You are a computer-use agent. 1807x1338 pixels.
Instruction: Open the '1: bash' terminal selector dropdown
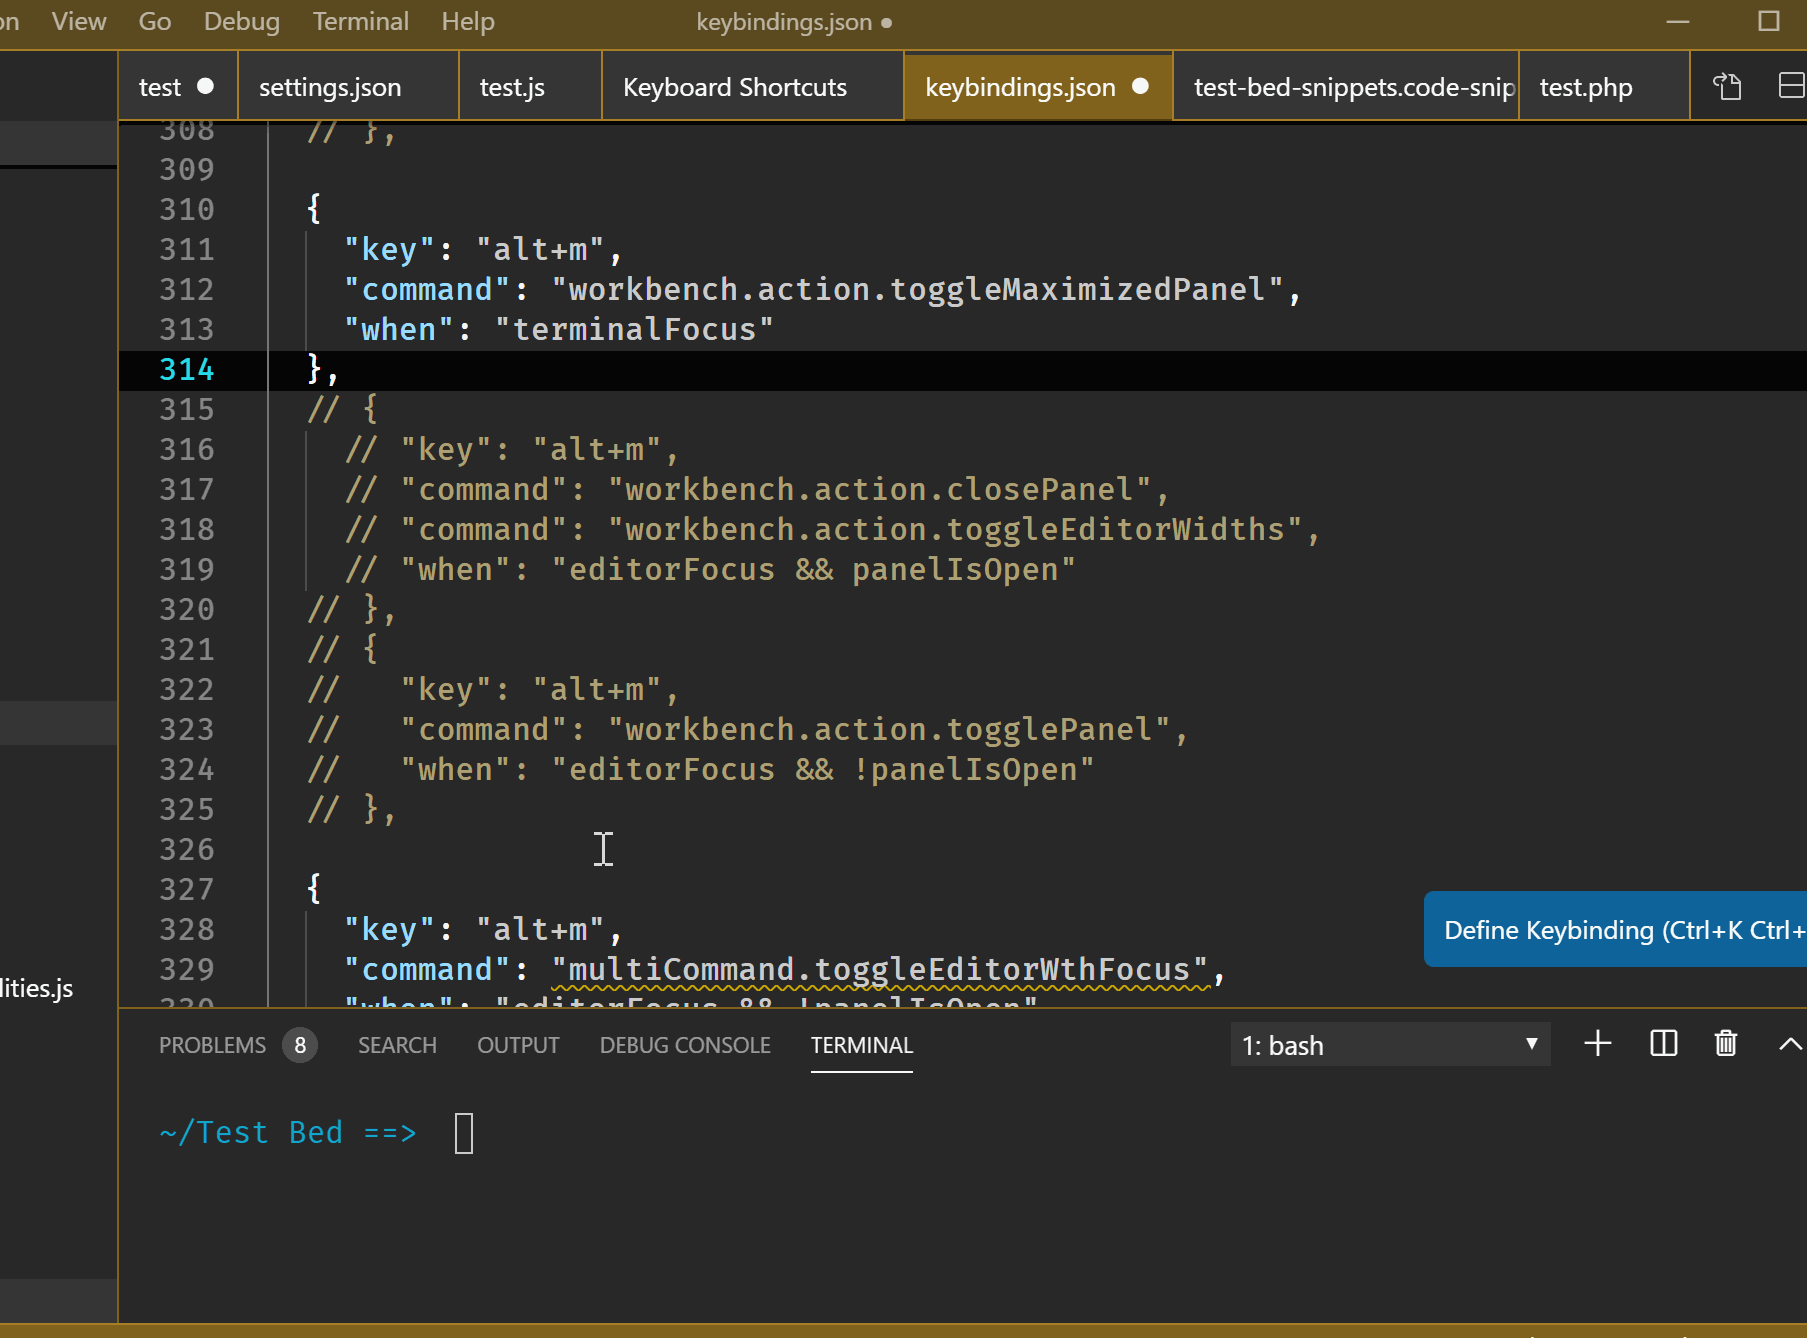(x=1389, y=1045)
